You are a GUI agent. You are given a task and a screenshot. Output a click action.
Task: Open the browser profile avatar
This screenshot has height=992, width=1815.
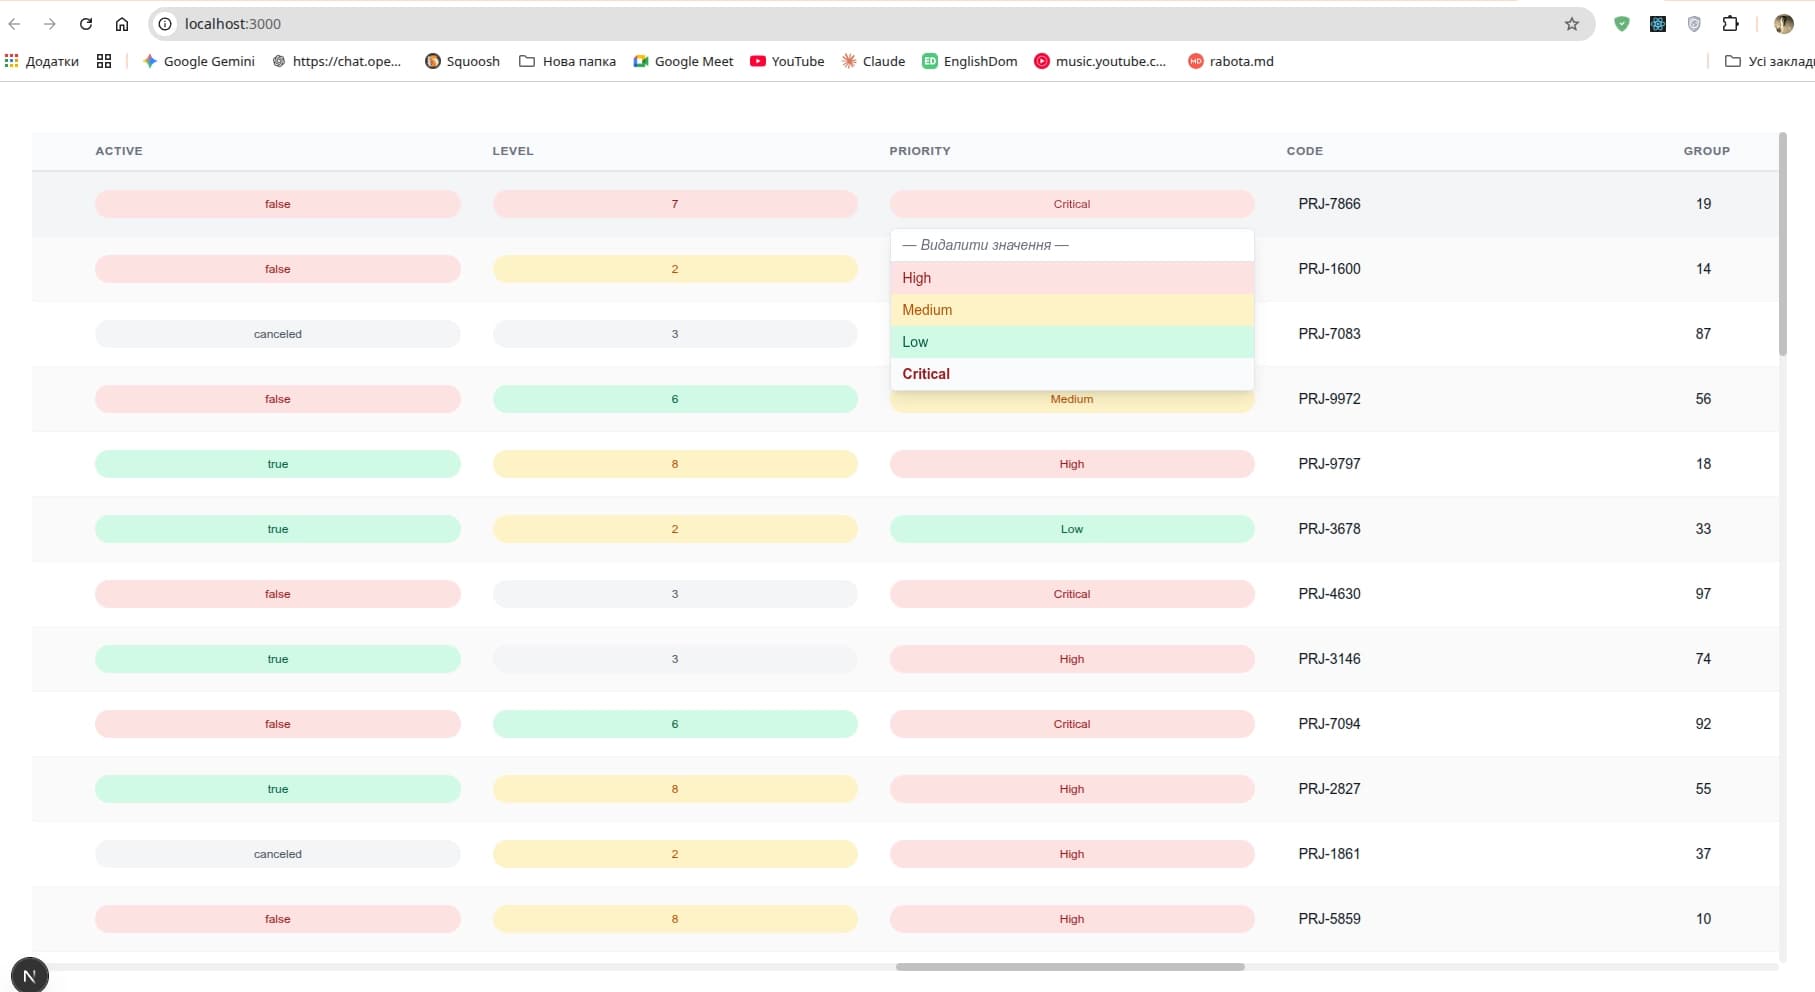[1784, 24]
